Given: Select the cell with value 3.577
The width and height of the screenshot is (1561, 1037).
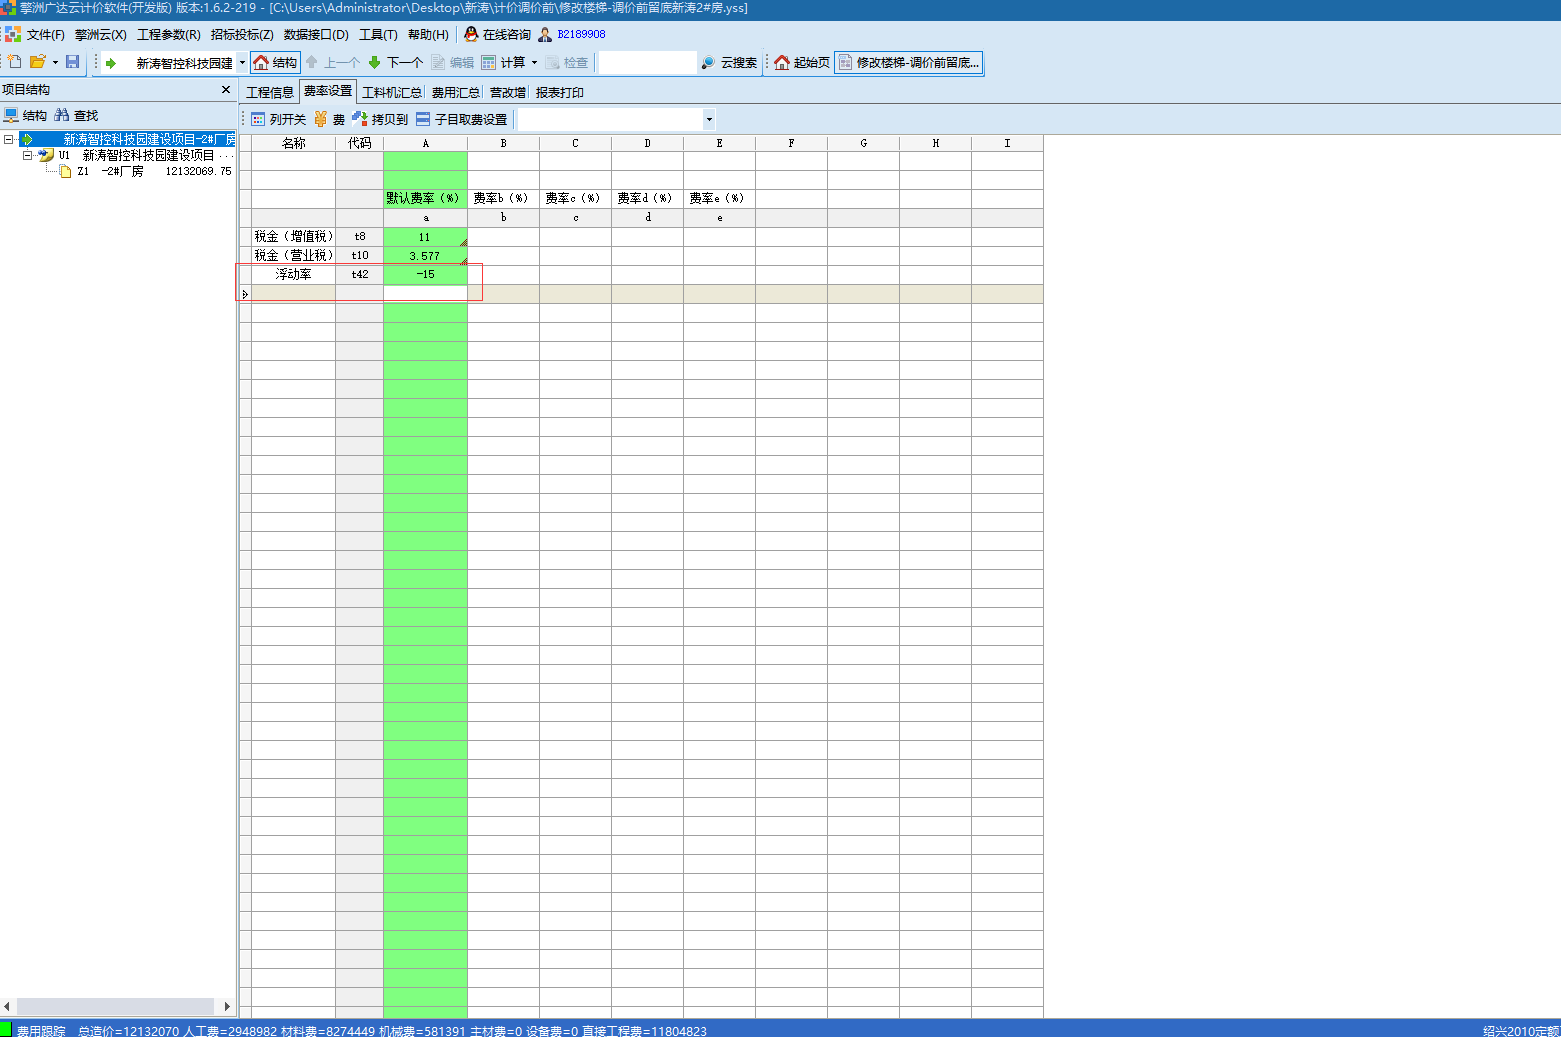Looking at the screenshot, I should (425, 256).
